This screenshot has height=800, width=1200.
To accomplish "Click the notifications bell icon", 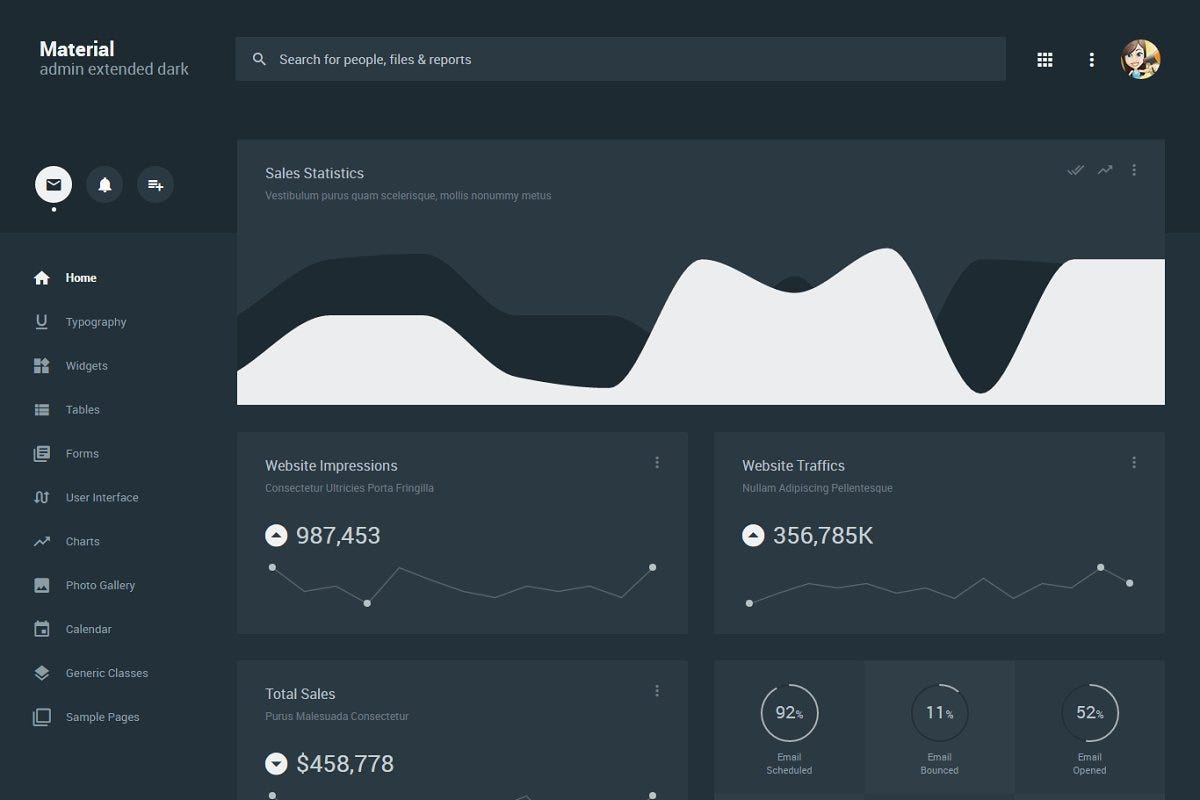I will coord(104,184).
